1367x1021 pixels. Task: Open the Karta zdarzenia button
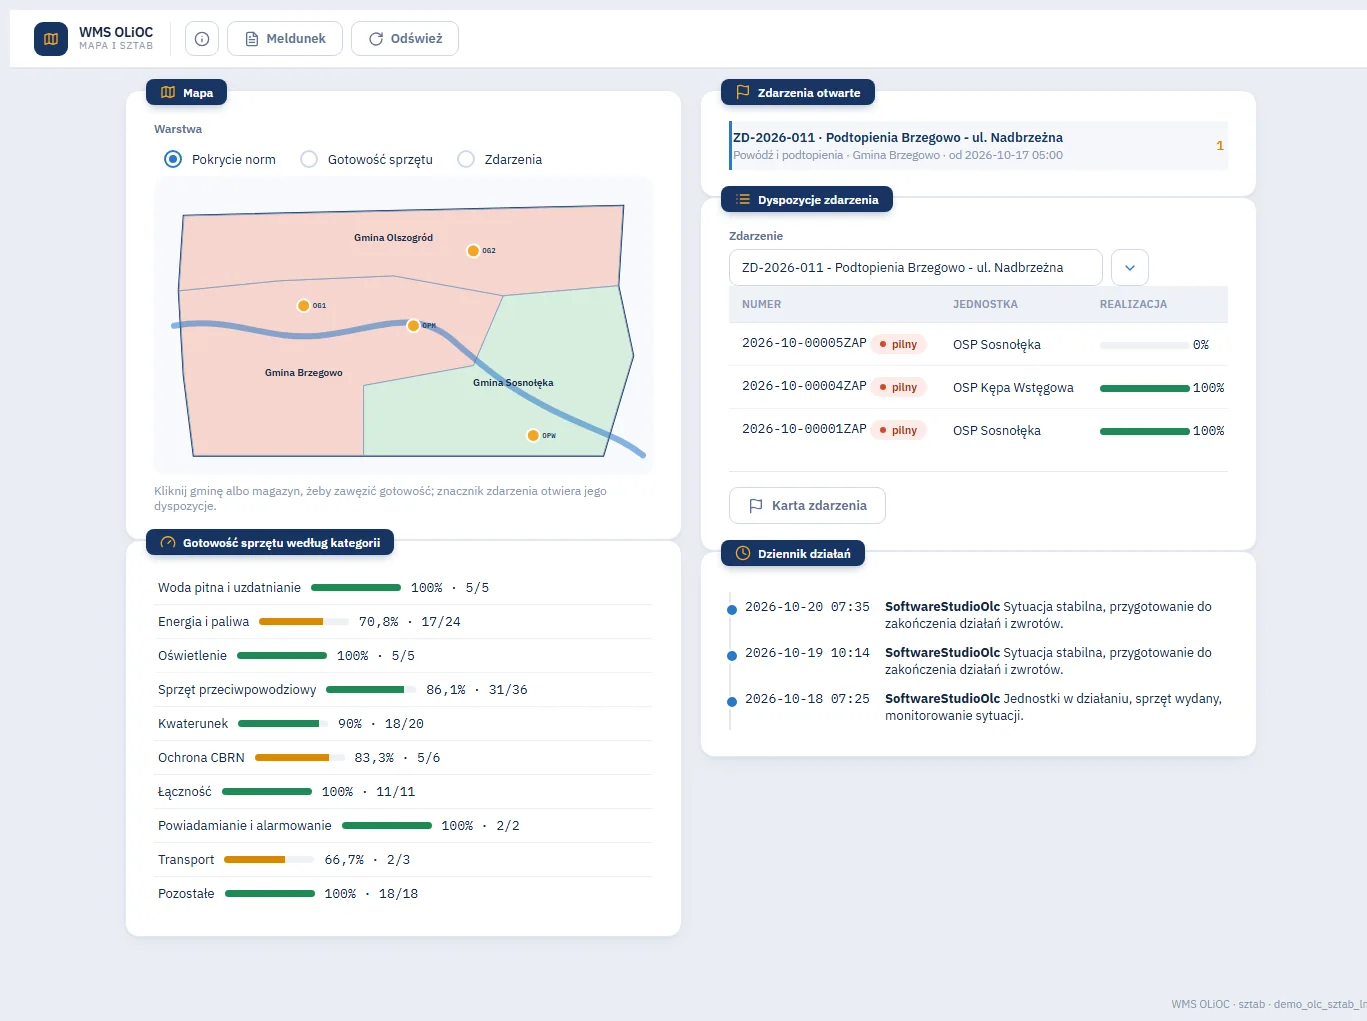pos(807,506)
